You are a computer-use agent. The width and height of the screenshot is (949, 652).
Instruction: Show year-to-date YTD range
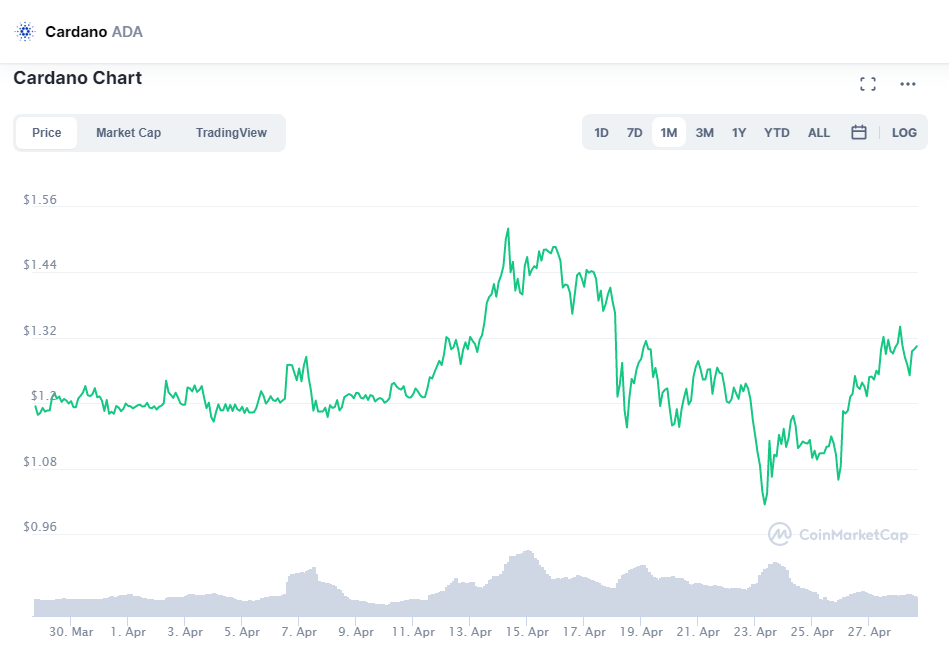777,132
